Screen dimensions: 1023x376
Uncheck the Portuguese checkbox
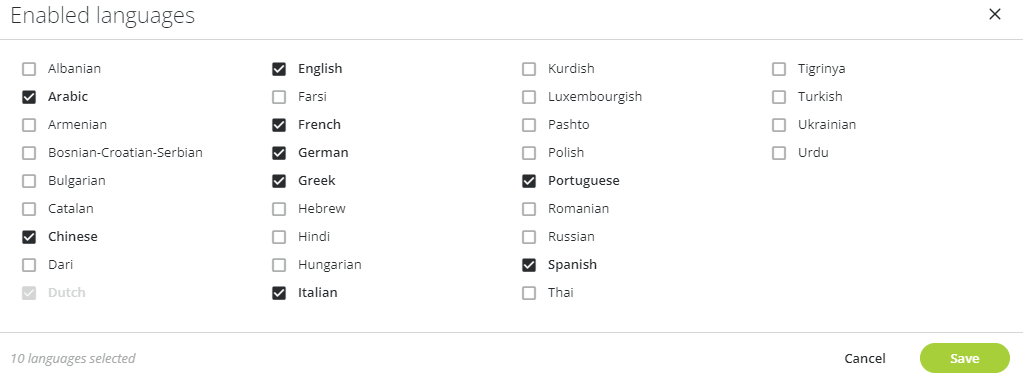(528, 181)
